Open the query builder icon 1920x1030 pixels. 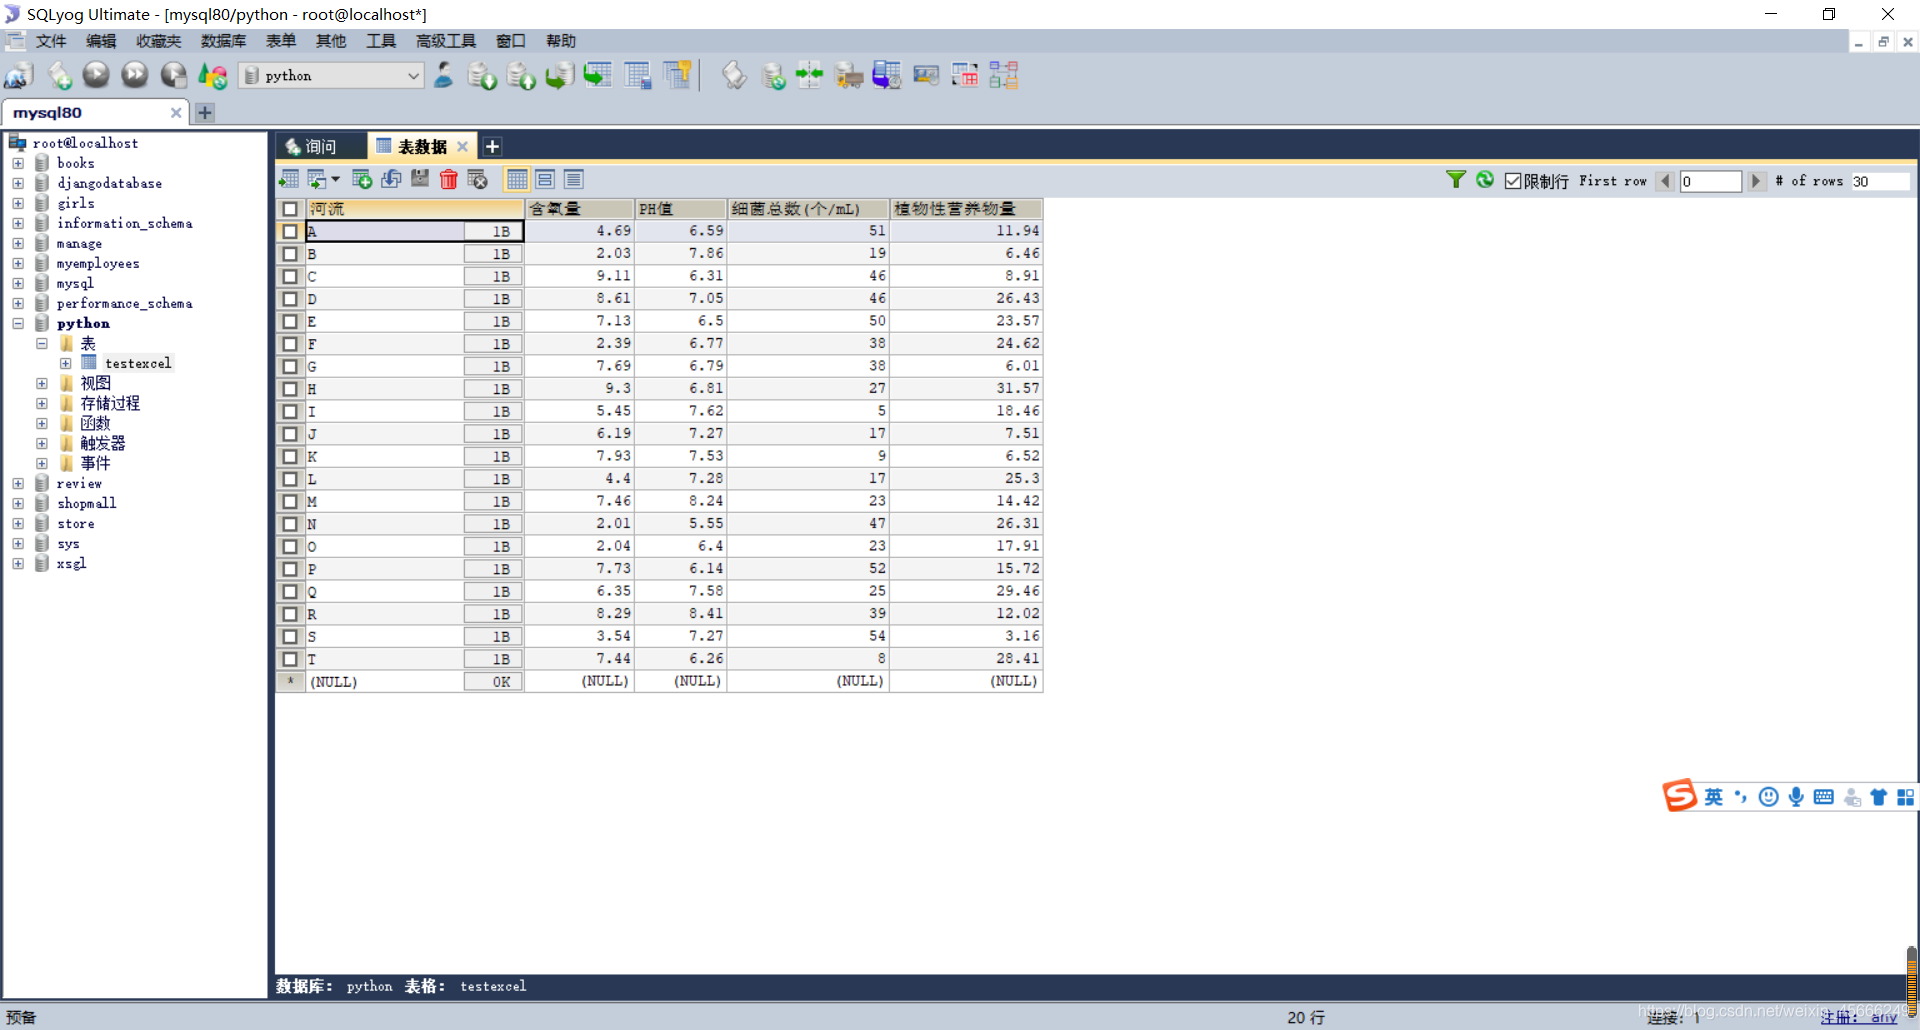(964, 75)
